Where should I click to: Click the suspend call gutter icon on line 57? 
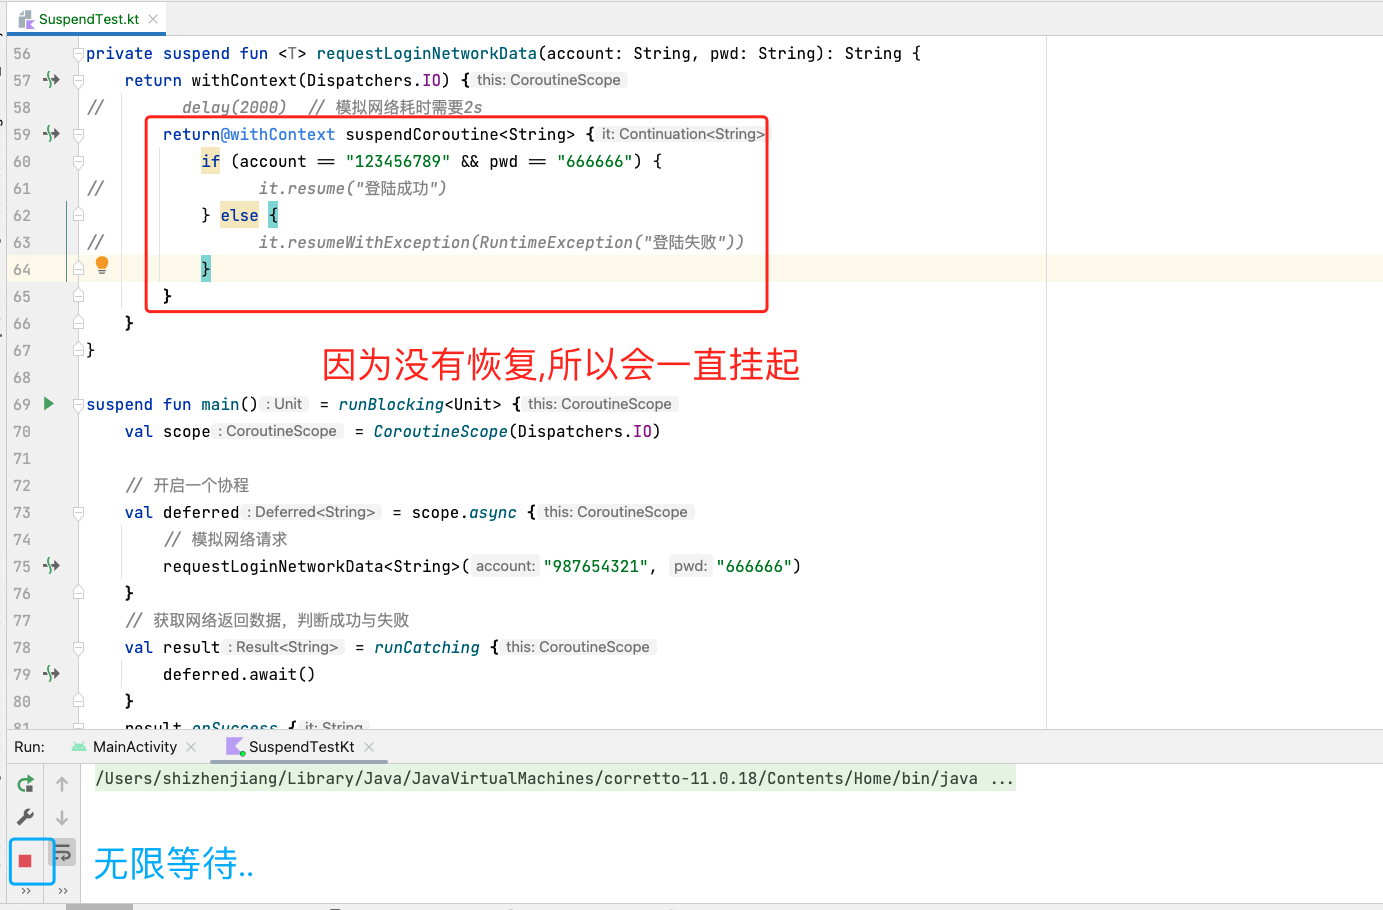click(51, 80)
